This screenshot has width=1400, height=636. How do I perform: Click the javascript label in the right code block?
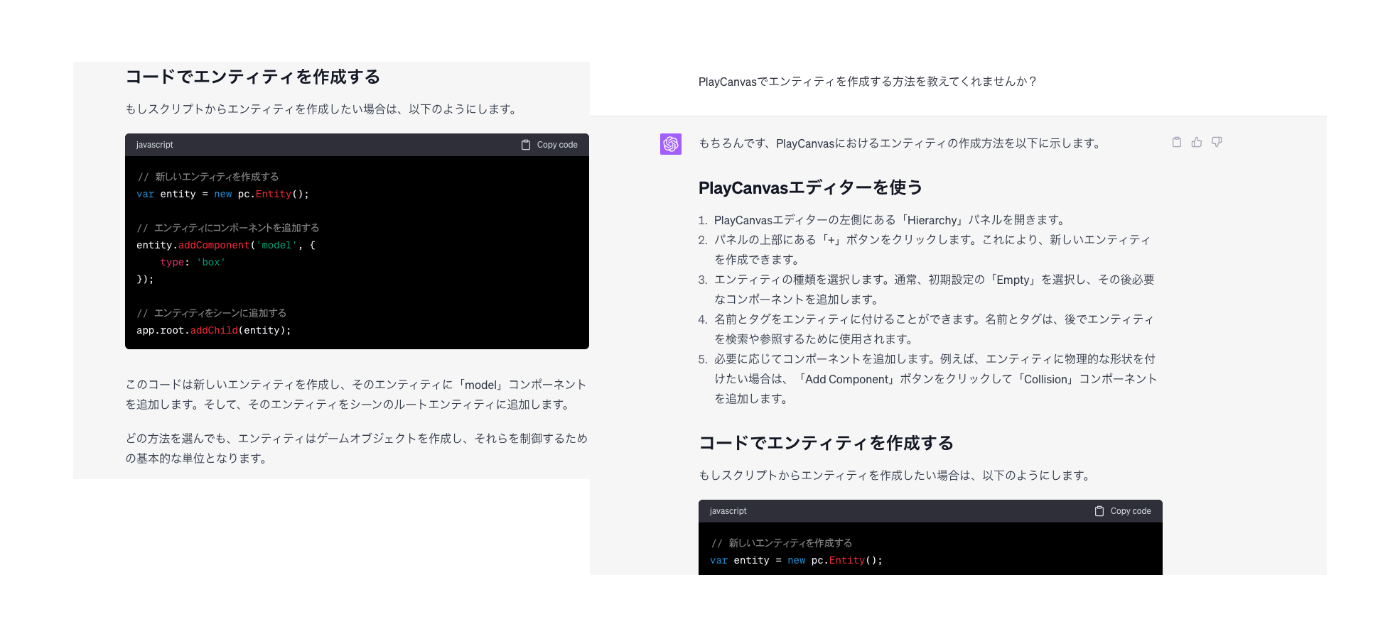[x=728, y=511]
